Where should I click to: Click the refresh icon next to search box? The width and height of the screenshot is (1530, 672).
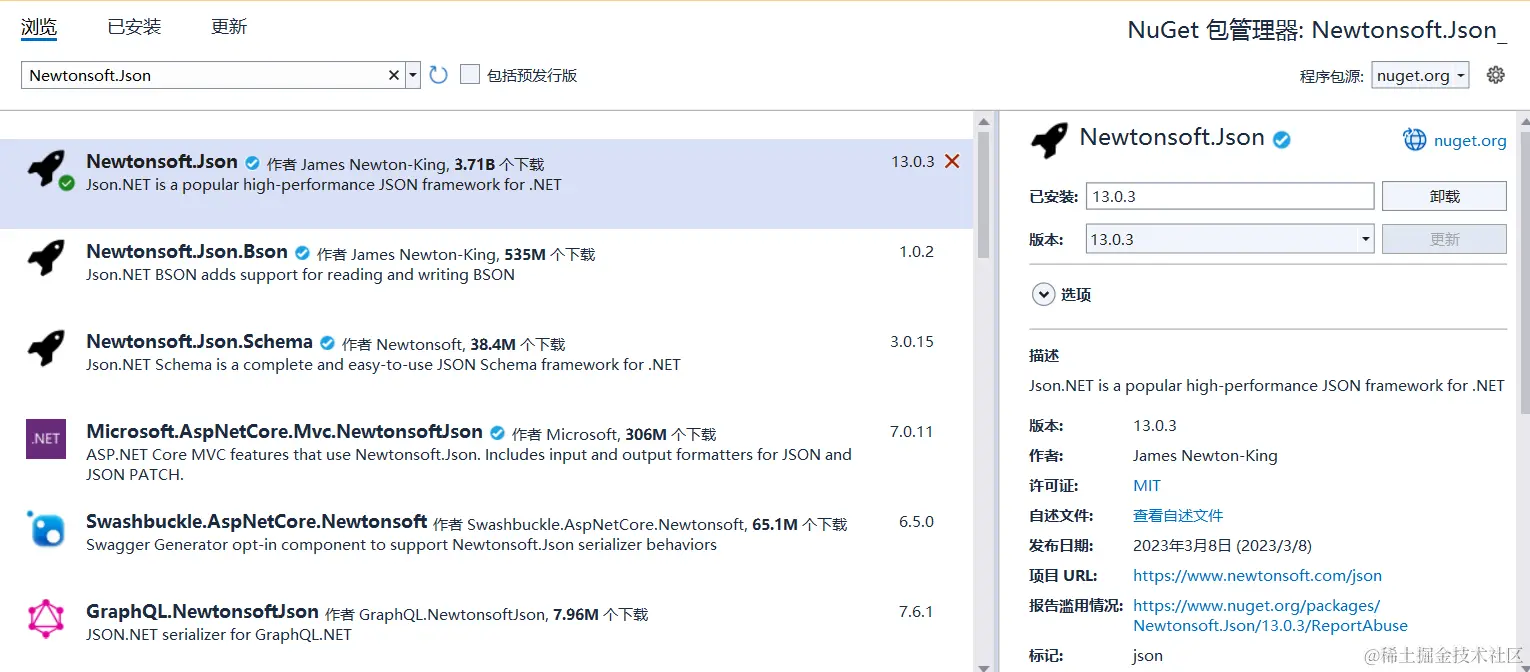pos(438,75)
